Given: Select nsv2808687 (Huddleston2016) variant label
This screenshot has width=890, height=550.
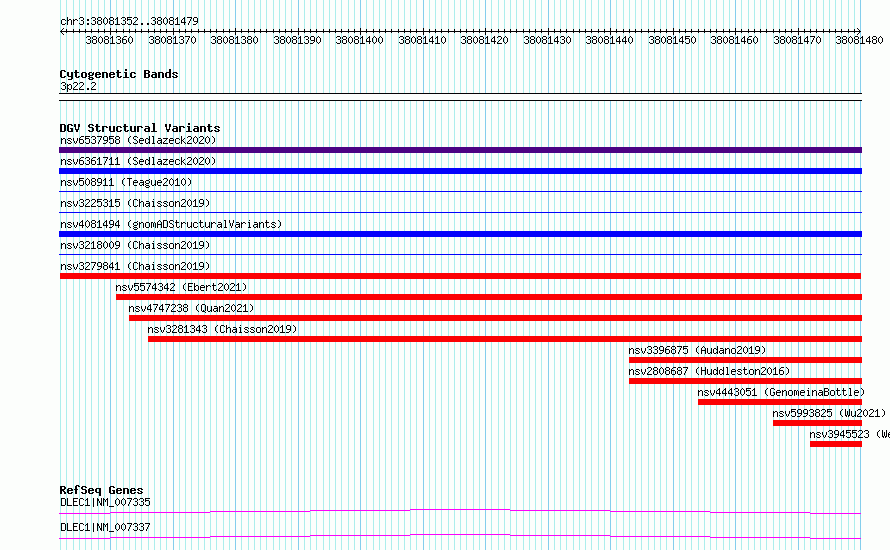Looking at the screenshot, I should click(709, 371).
